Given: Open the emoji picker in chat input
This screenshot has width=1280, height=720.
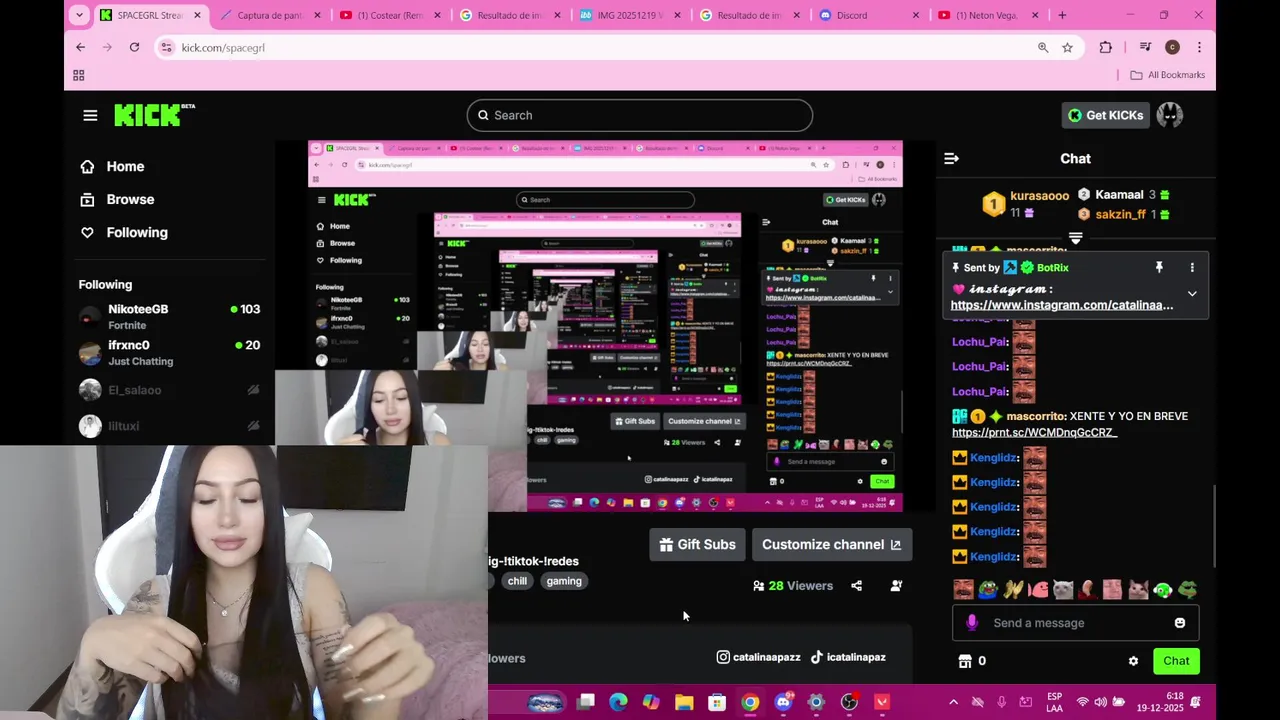Looking at the screenshot, I should [x=1180, y=623].
